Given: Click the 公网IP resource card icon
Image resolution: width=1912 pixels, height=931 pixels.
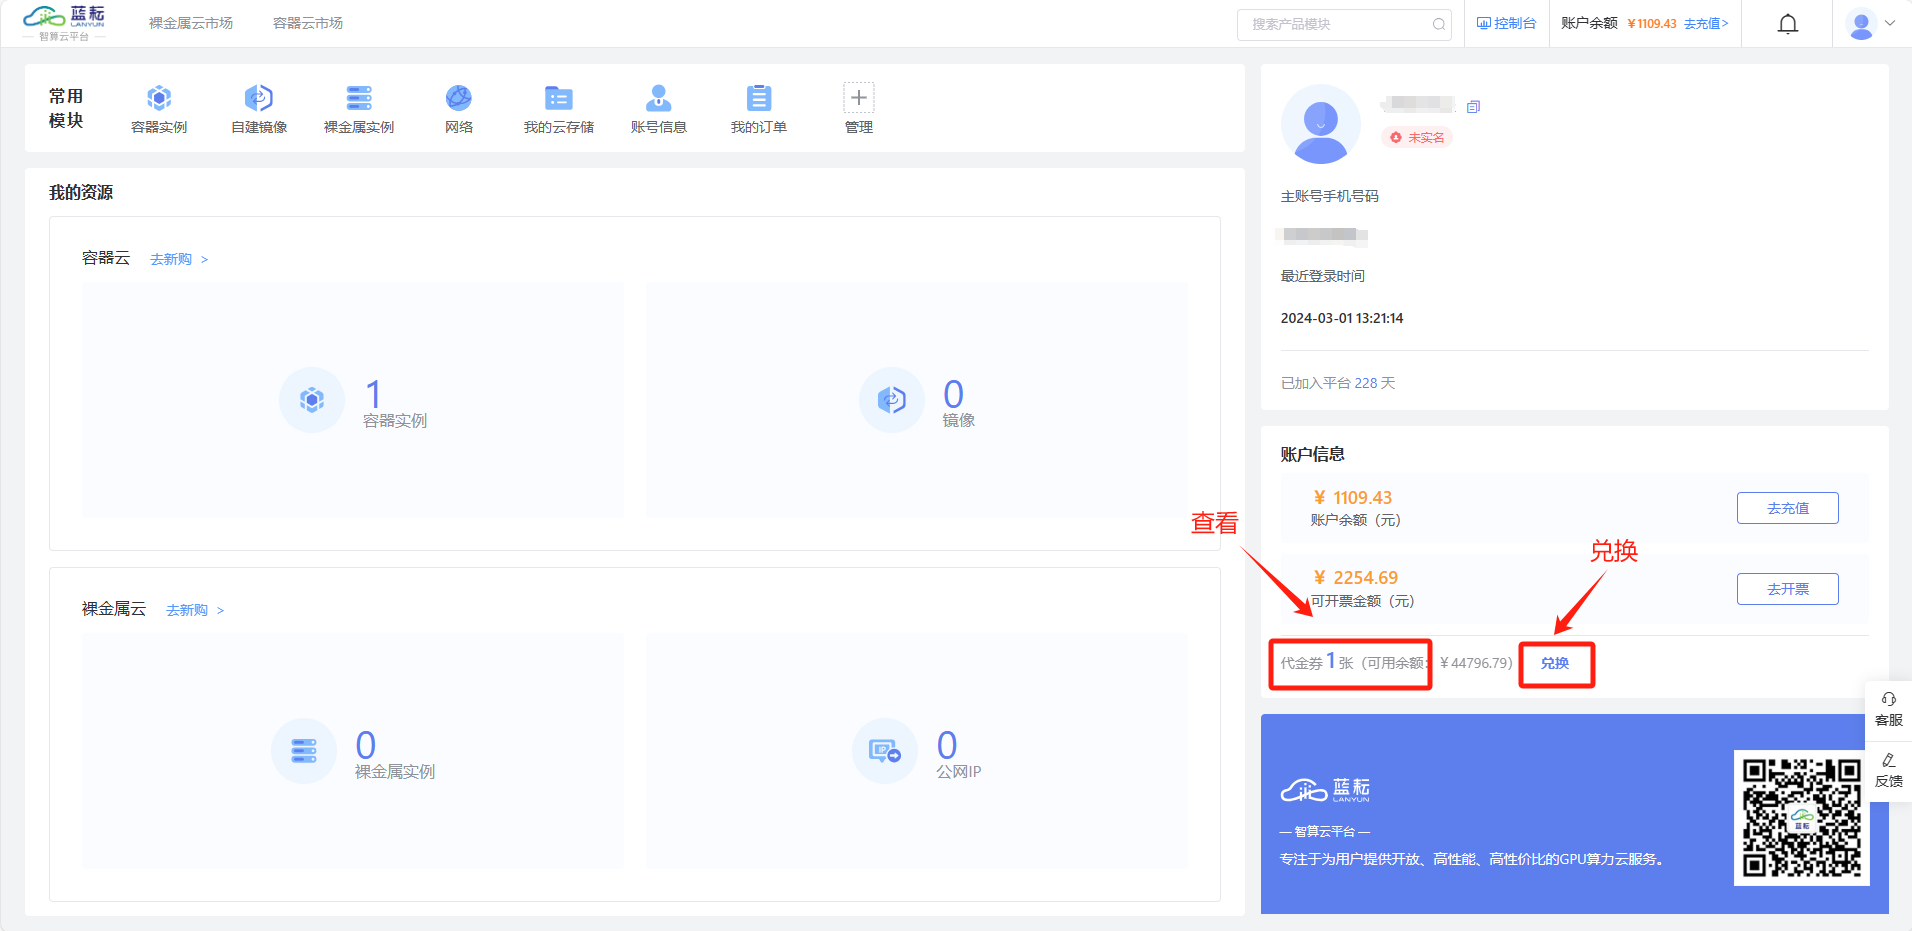Looking at the screenshot, I should pos(885,751).
